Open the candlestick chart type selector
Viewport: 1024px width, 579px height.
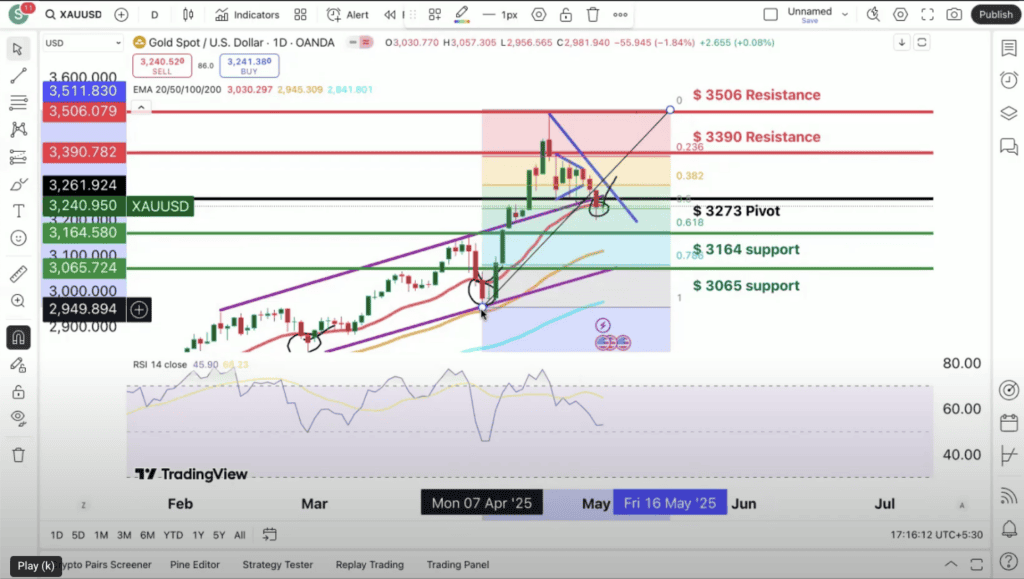click(188, 14)
